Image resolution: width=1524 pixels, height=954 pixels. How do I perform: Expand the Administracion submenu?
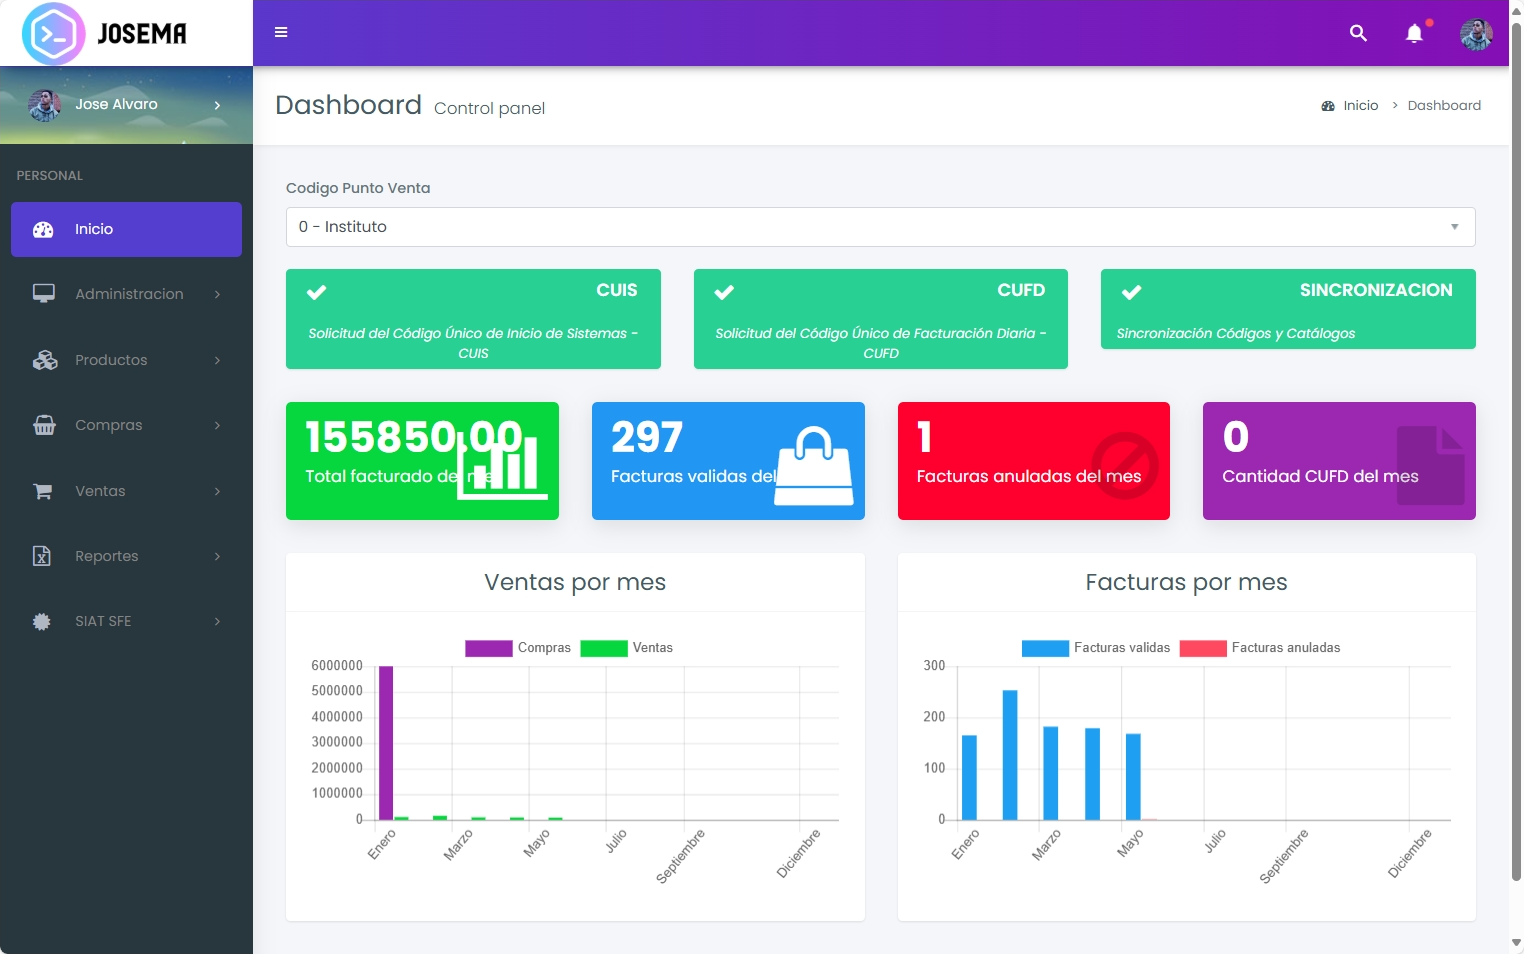tap(127, 294)
